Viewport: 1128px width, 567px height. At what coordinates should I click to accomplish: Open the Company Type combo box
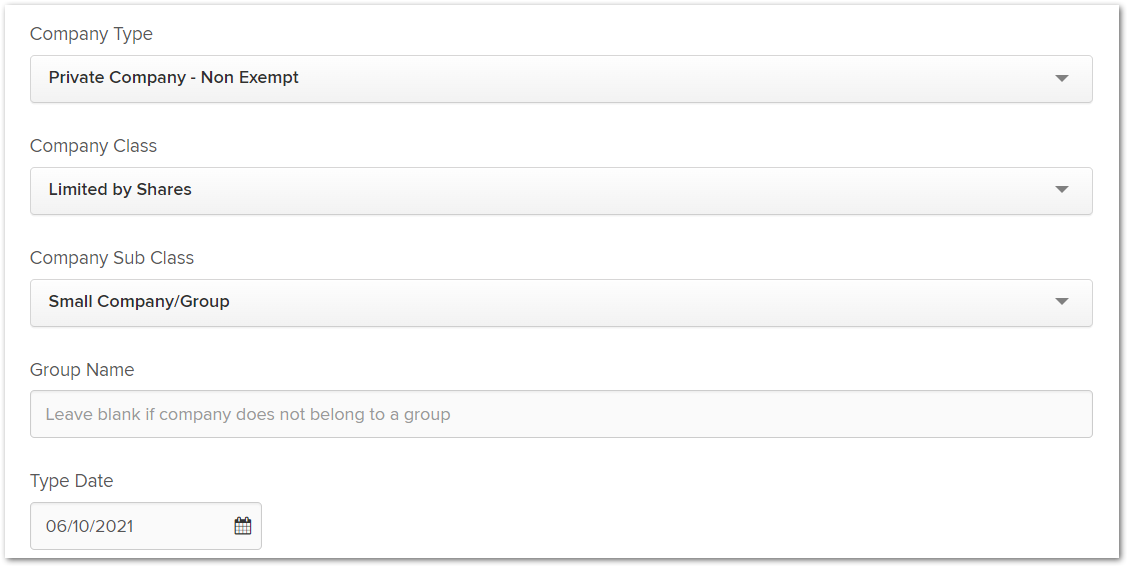click(x=561, y=78)
